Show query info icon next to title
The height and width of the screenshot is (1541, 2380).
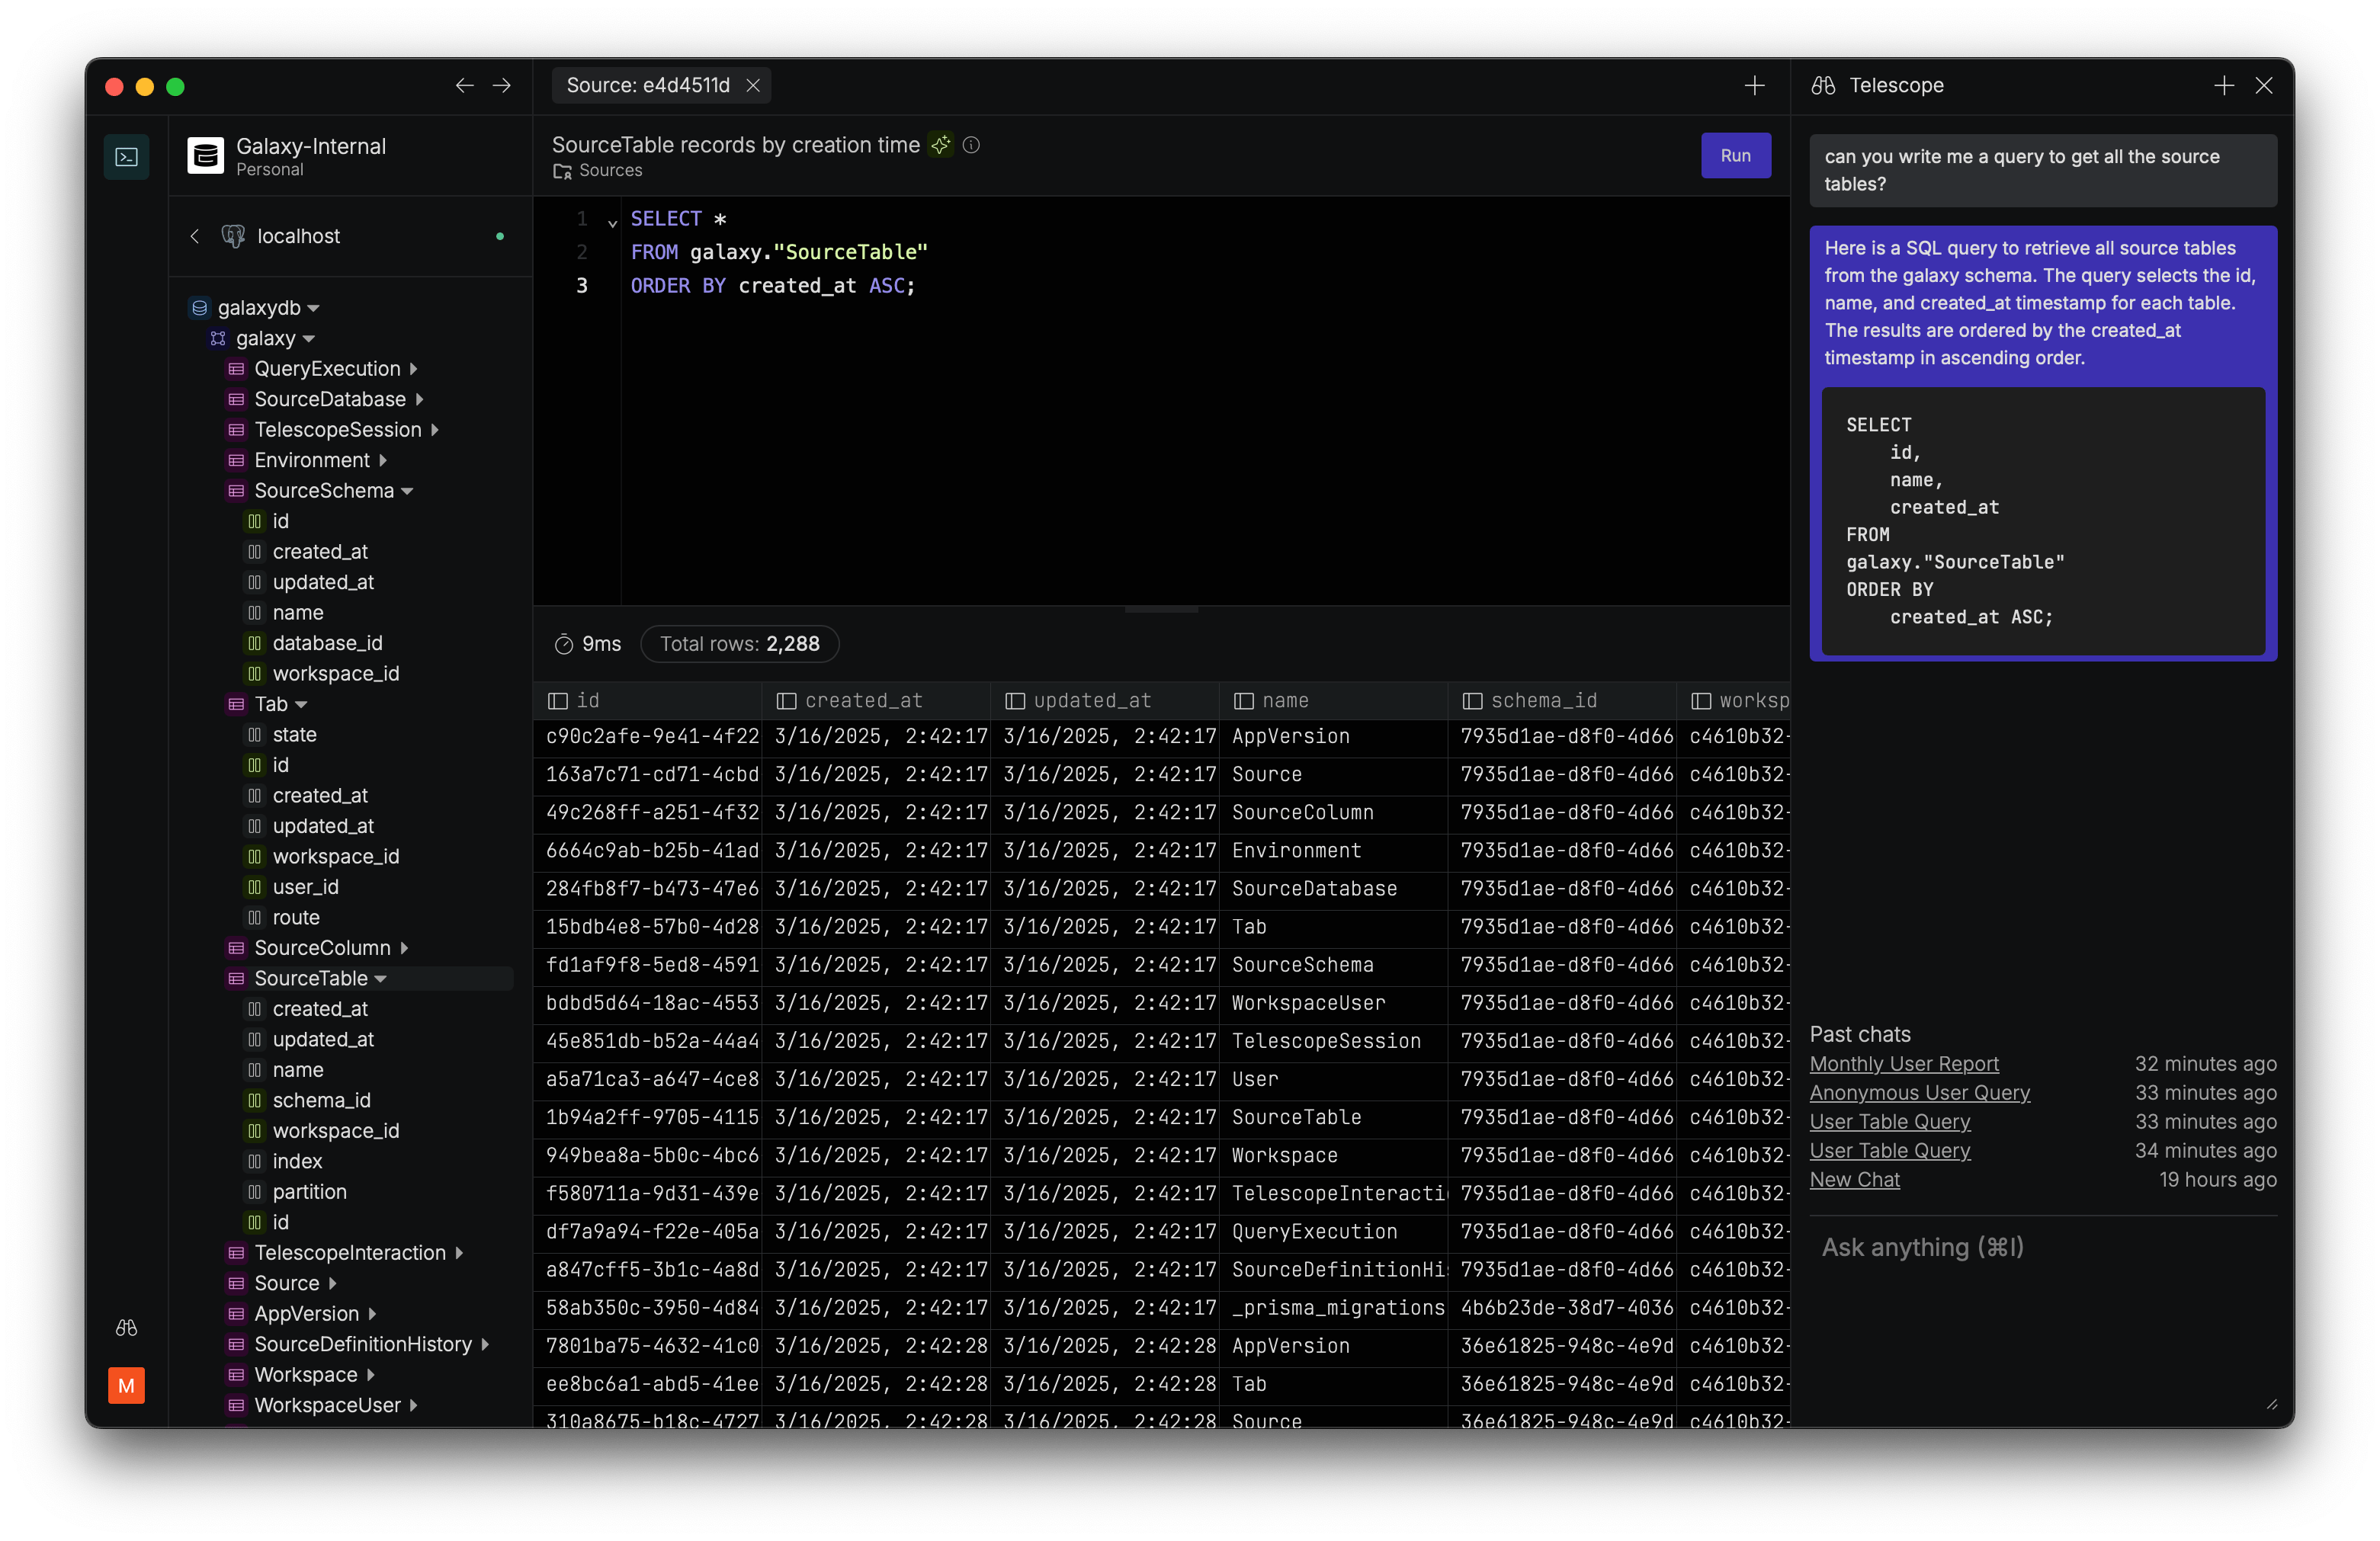click(971, 145)
